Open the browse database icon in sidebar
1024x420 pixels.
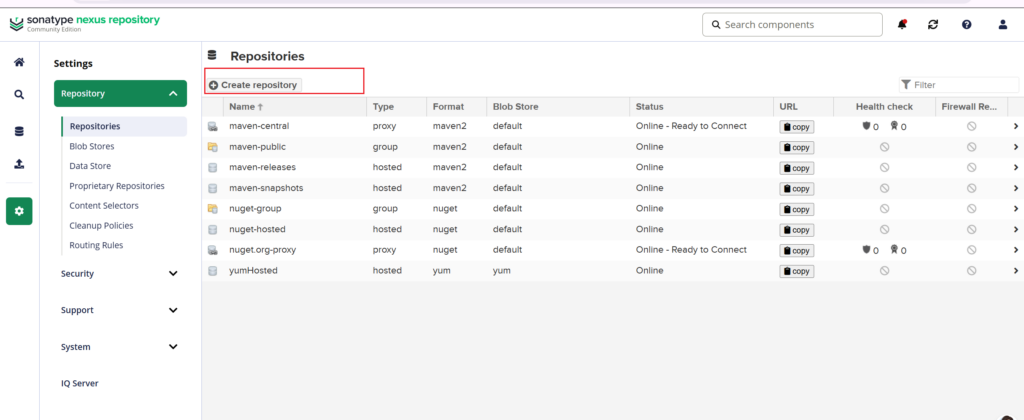(x=19, y=131)
